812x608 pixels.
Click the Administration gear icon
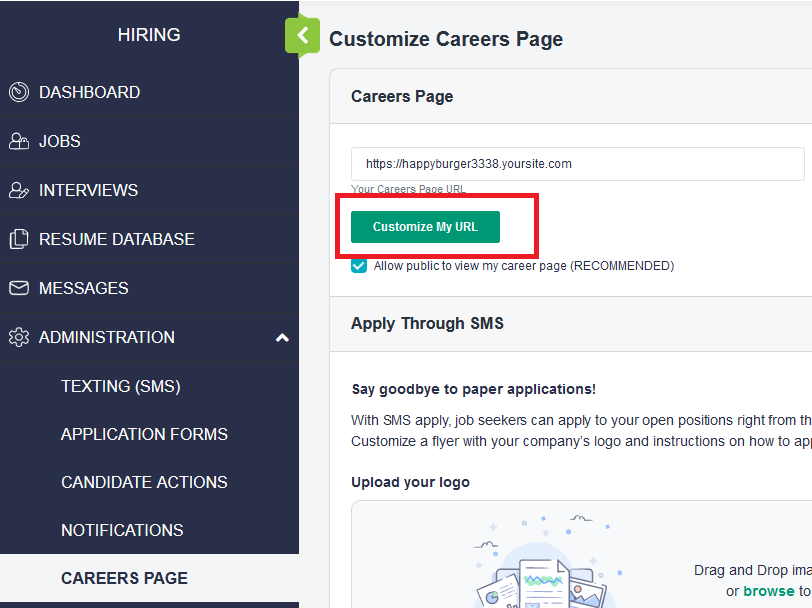coord(18,337)
